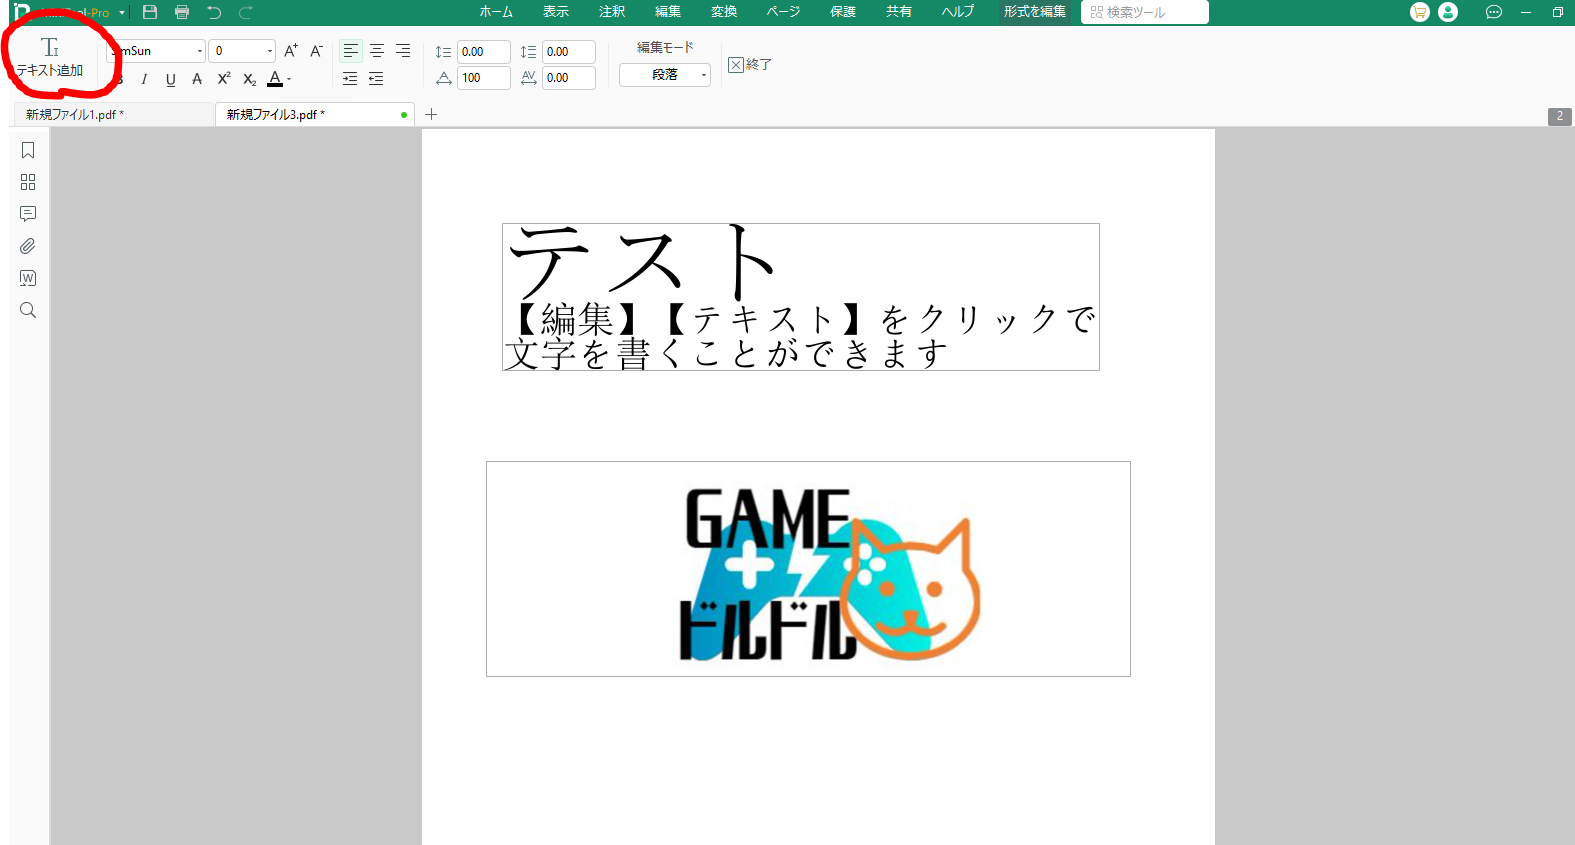This screenshot has height=845, width=1575.
Task: Open the 注釈 menu tab
Action: tap(612, 12)
